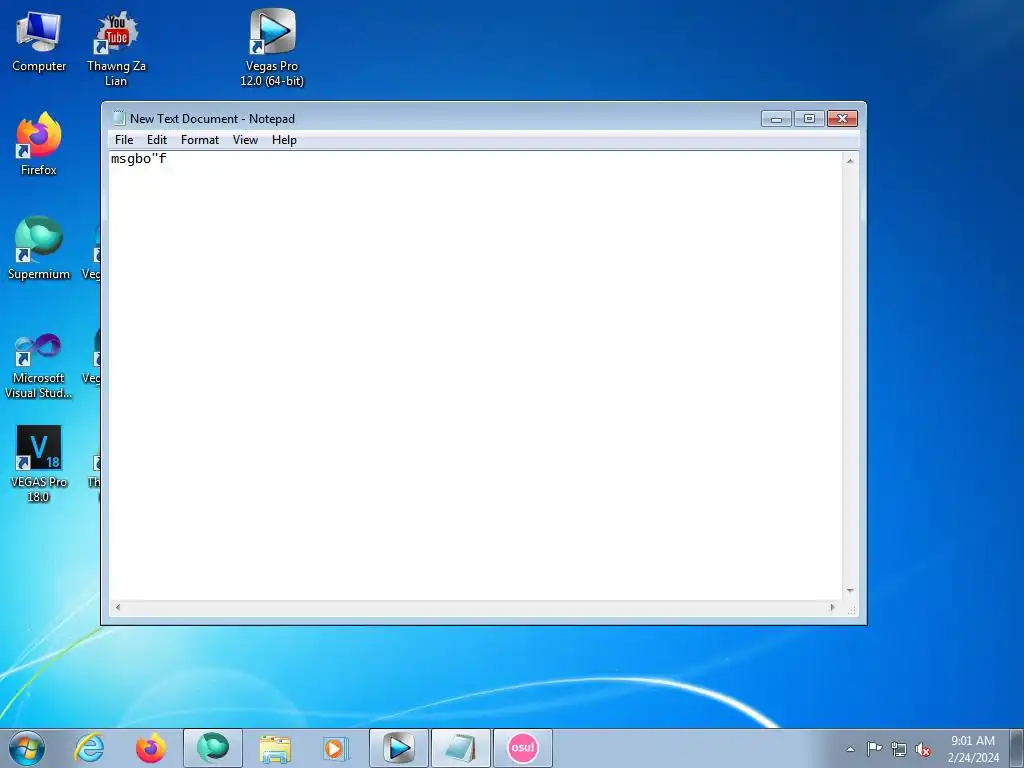Select the Microsoft Visual Studio desktop shortcut
1024x768 pixels.
click(39, 366)
